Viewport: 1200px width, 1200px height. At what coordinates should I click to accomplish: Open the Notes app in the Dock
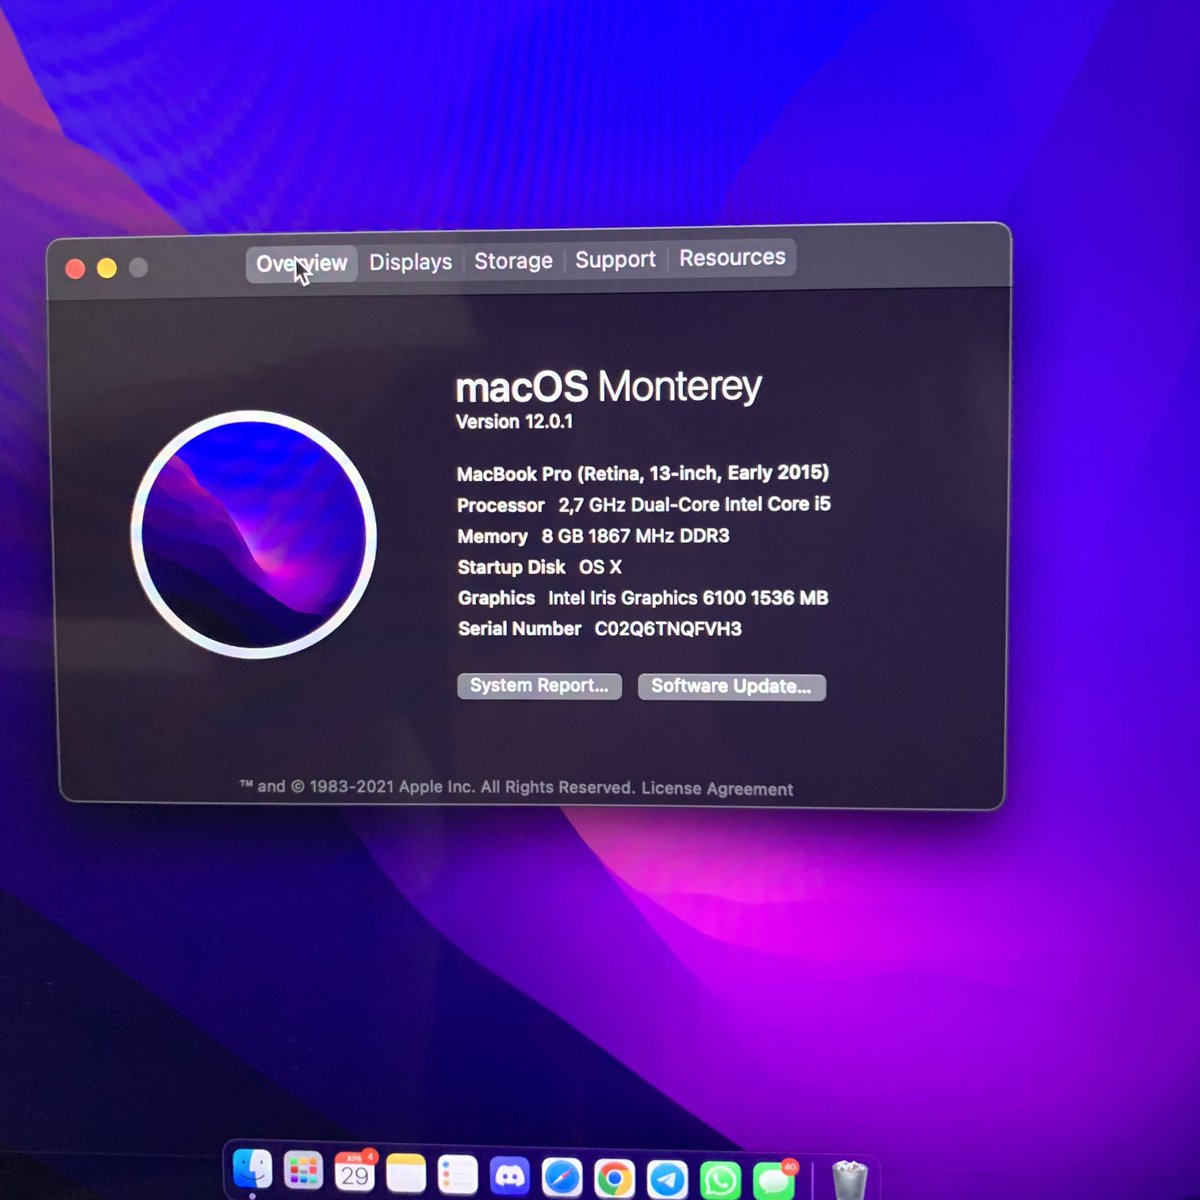pos(406,1174)
